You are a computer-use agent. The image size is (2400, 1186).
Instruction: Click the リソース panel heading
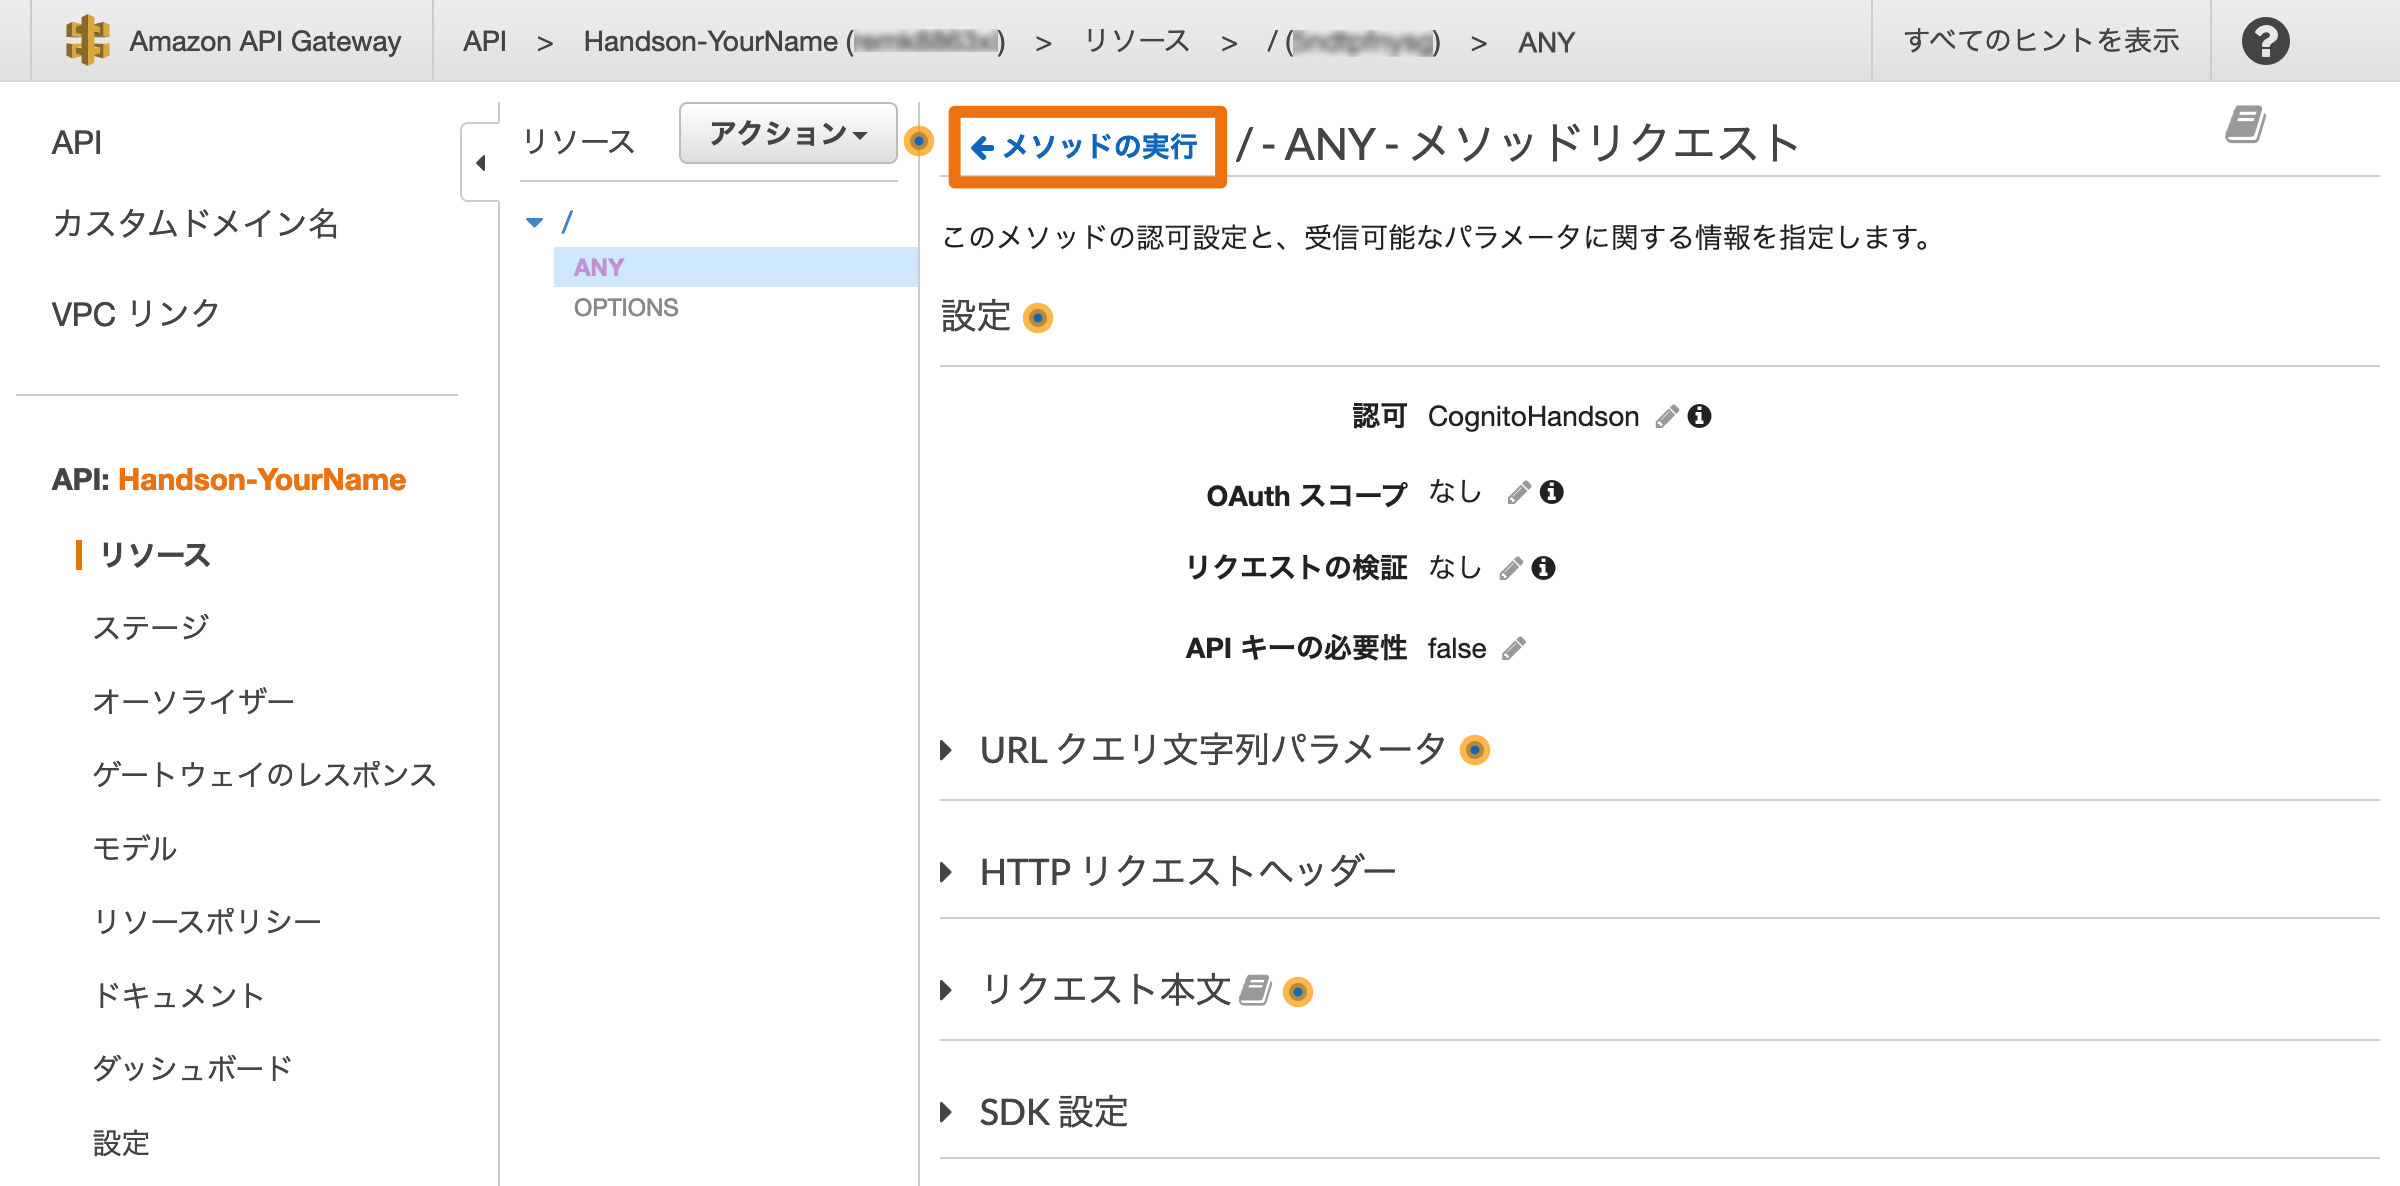(x=579, y=141)
